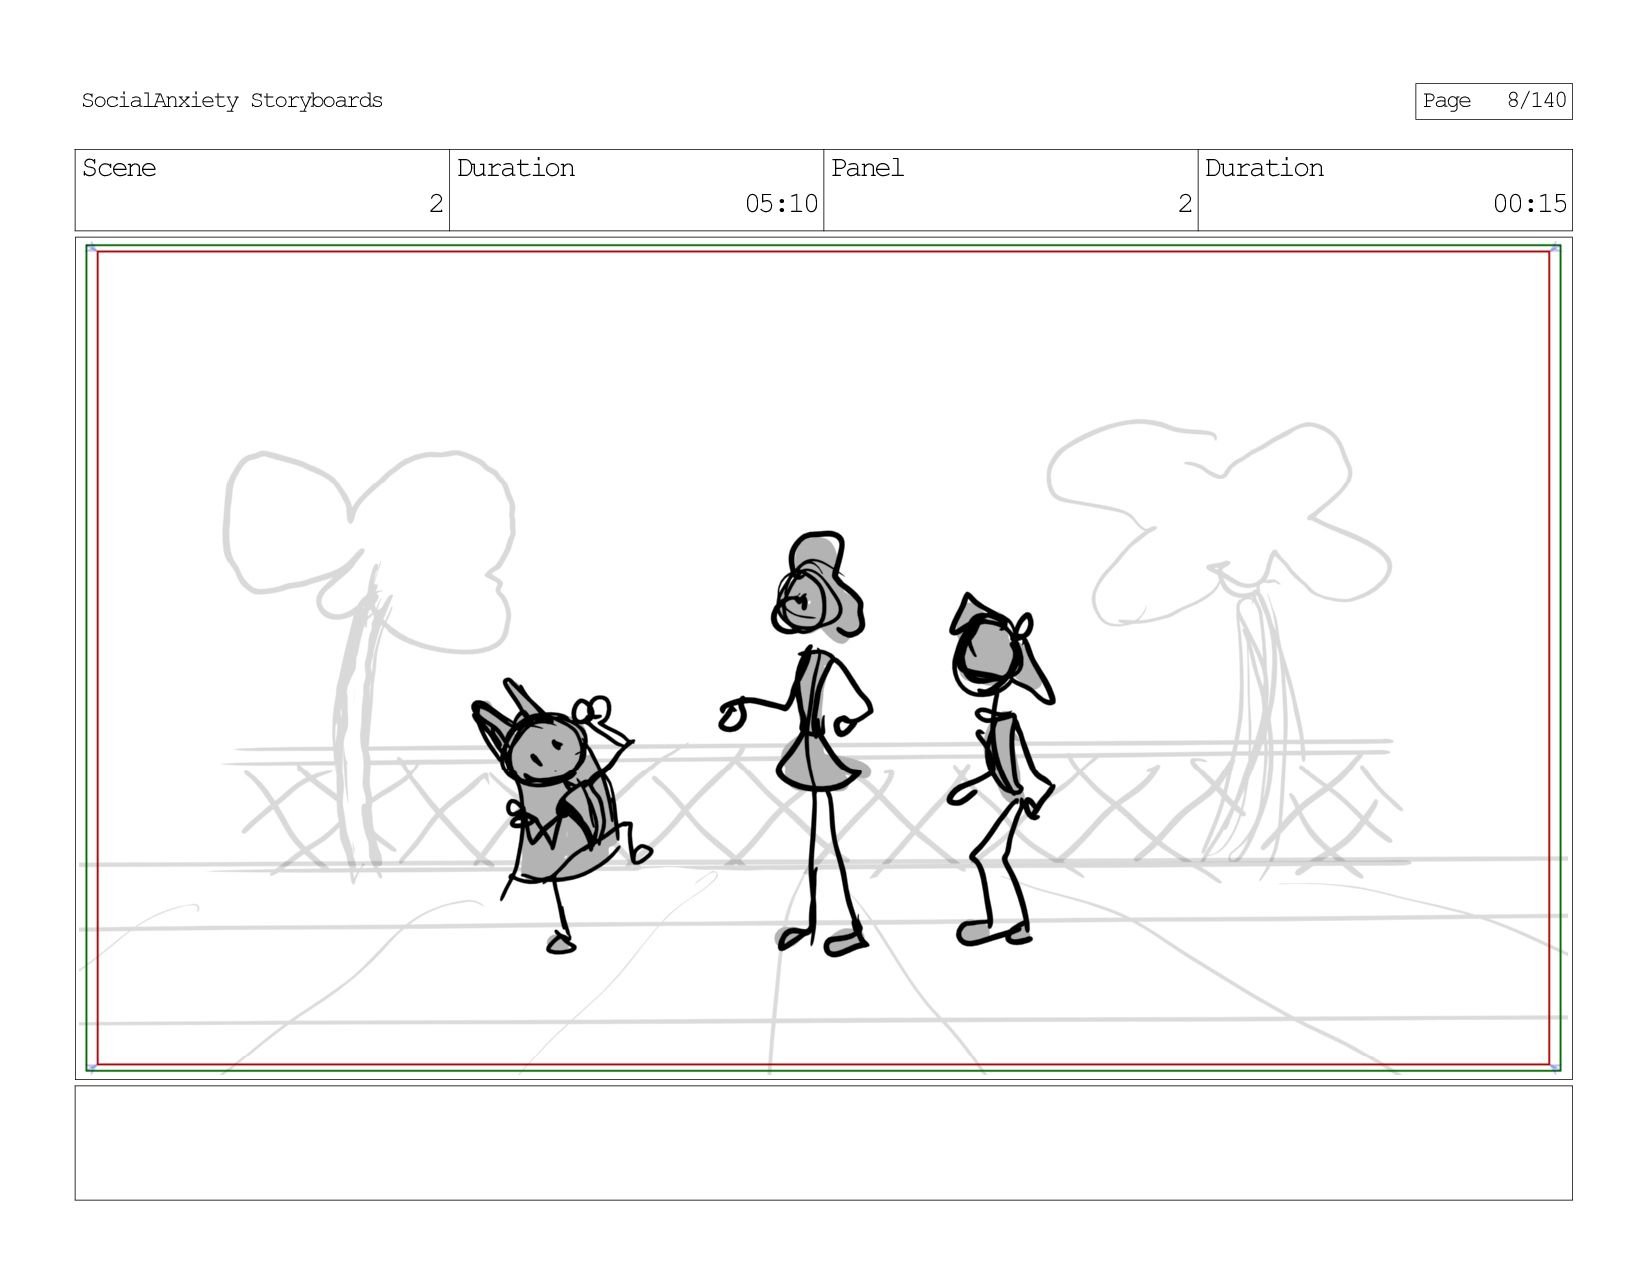Image resolution: width=1650 pixels, height=1275 pixels.
Task: Click the sketched palm tree on the left
Action: pyautogui.click(x=368, y=665)
